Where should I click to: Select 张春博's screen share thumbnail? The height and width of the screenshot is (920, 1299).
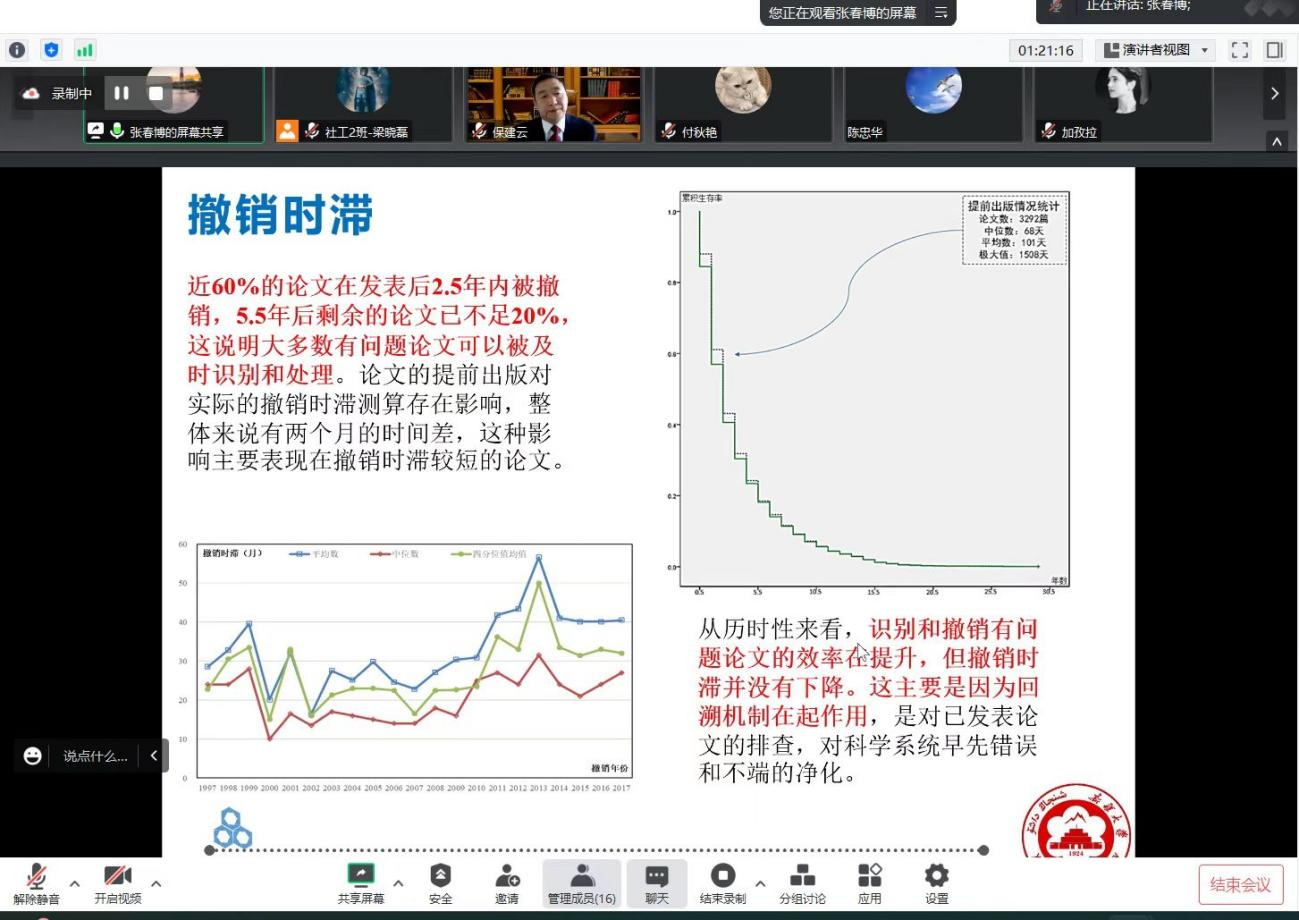[174, 105]
